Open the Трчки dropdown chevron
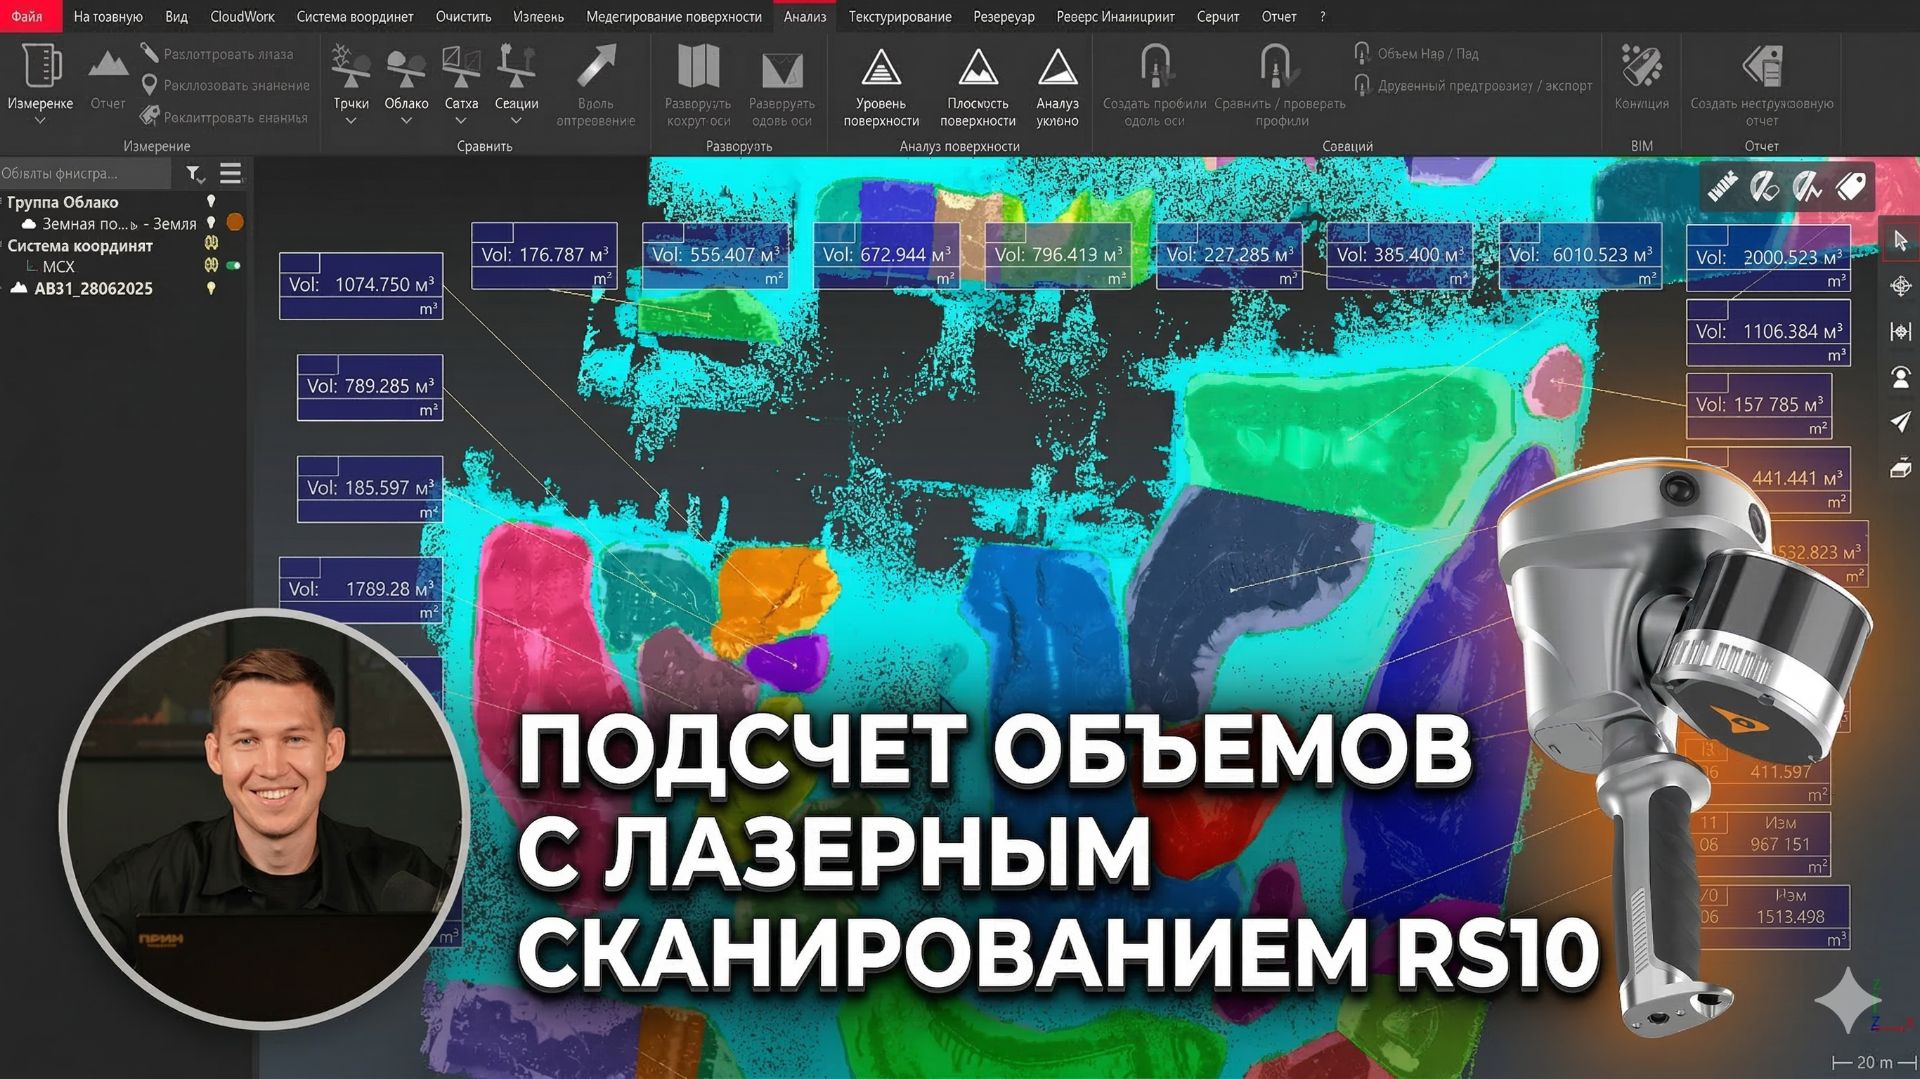 click(x=351, y=121)
